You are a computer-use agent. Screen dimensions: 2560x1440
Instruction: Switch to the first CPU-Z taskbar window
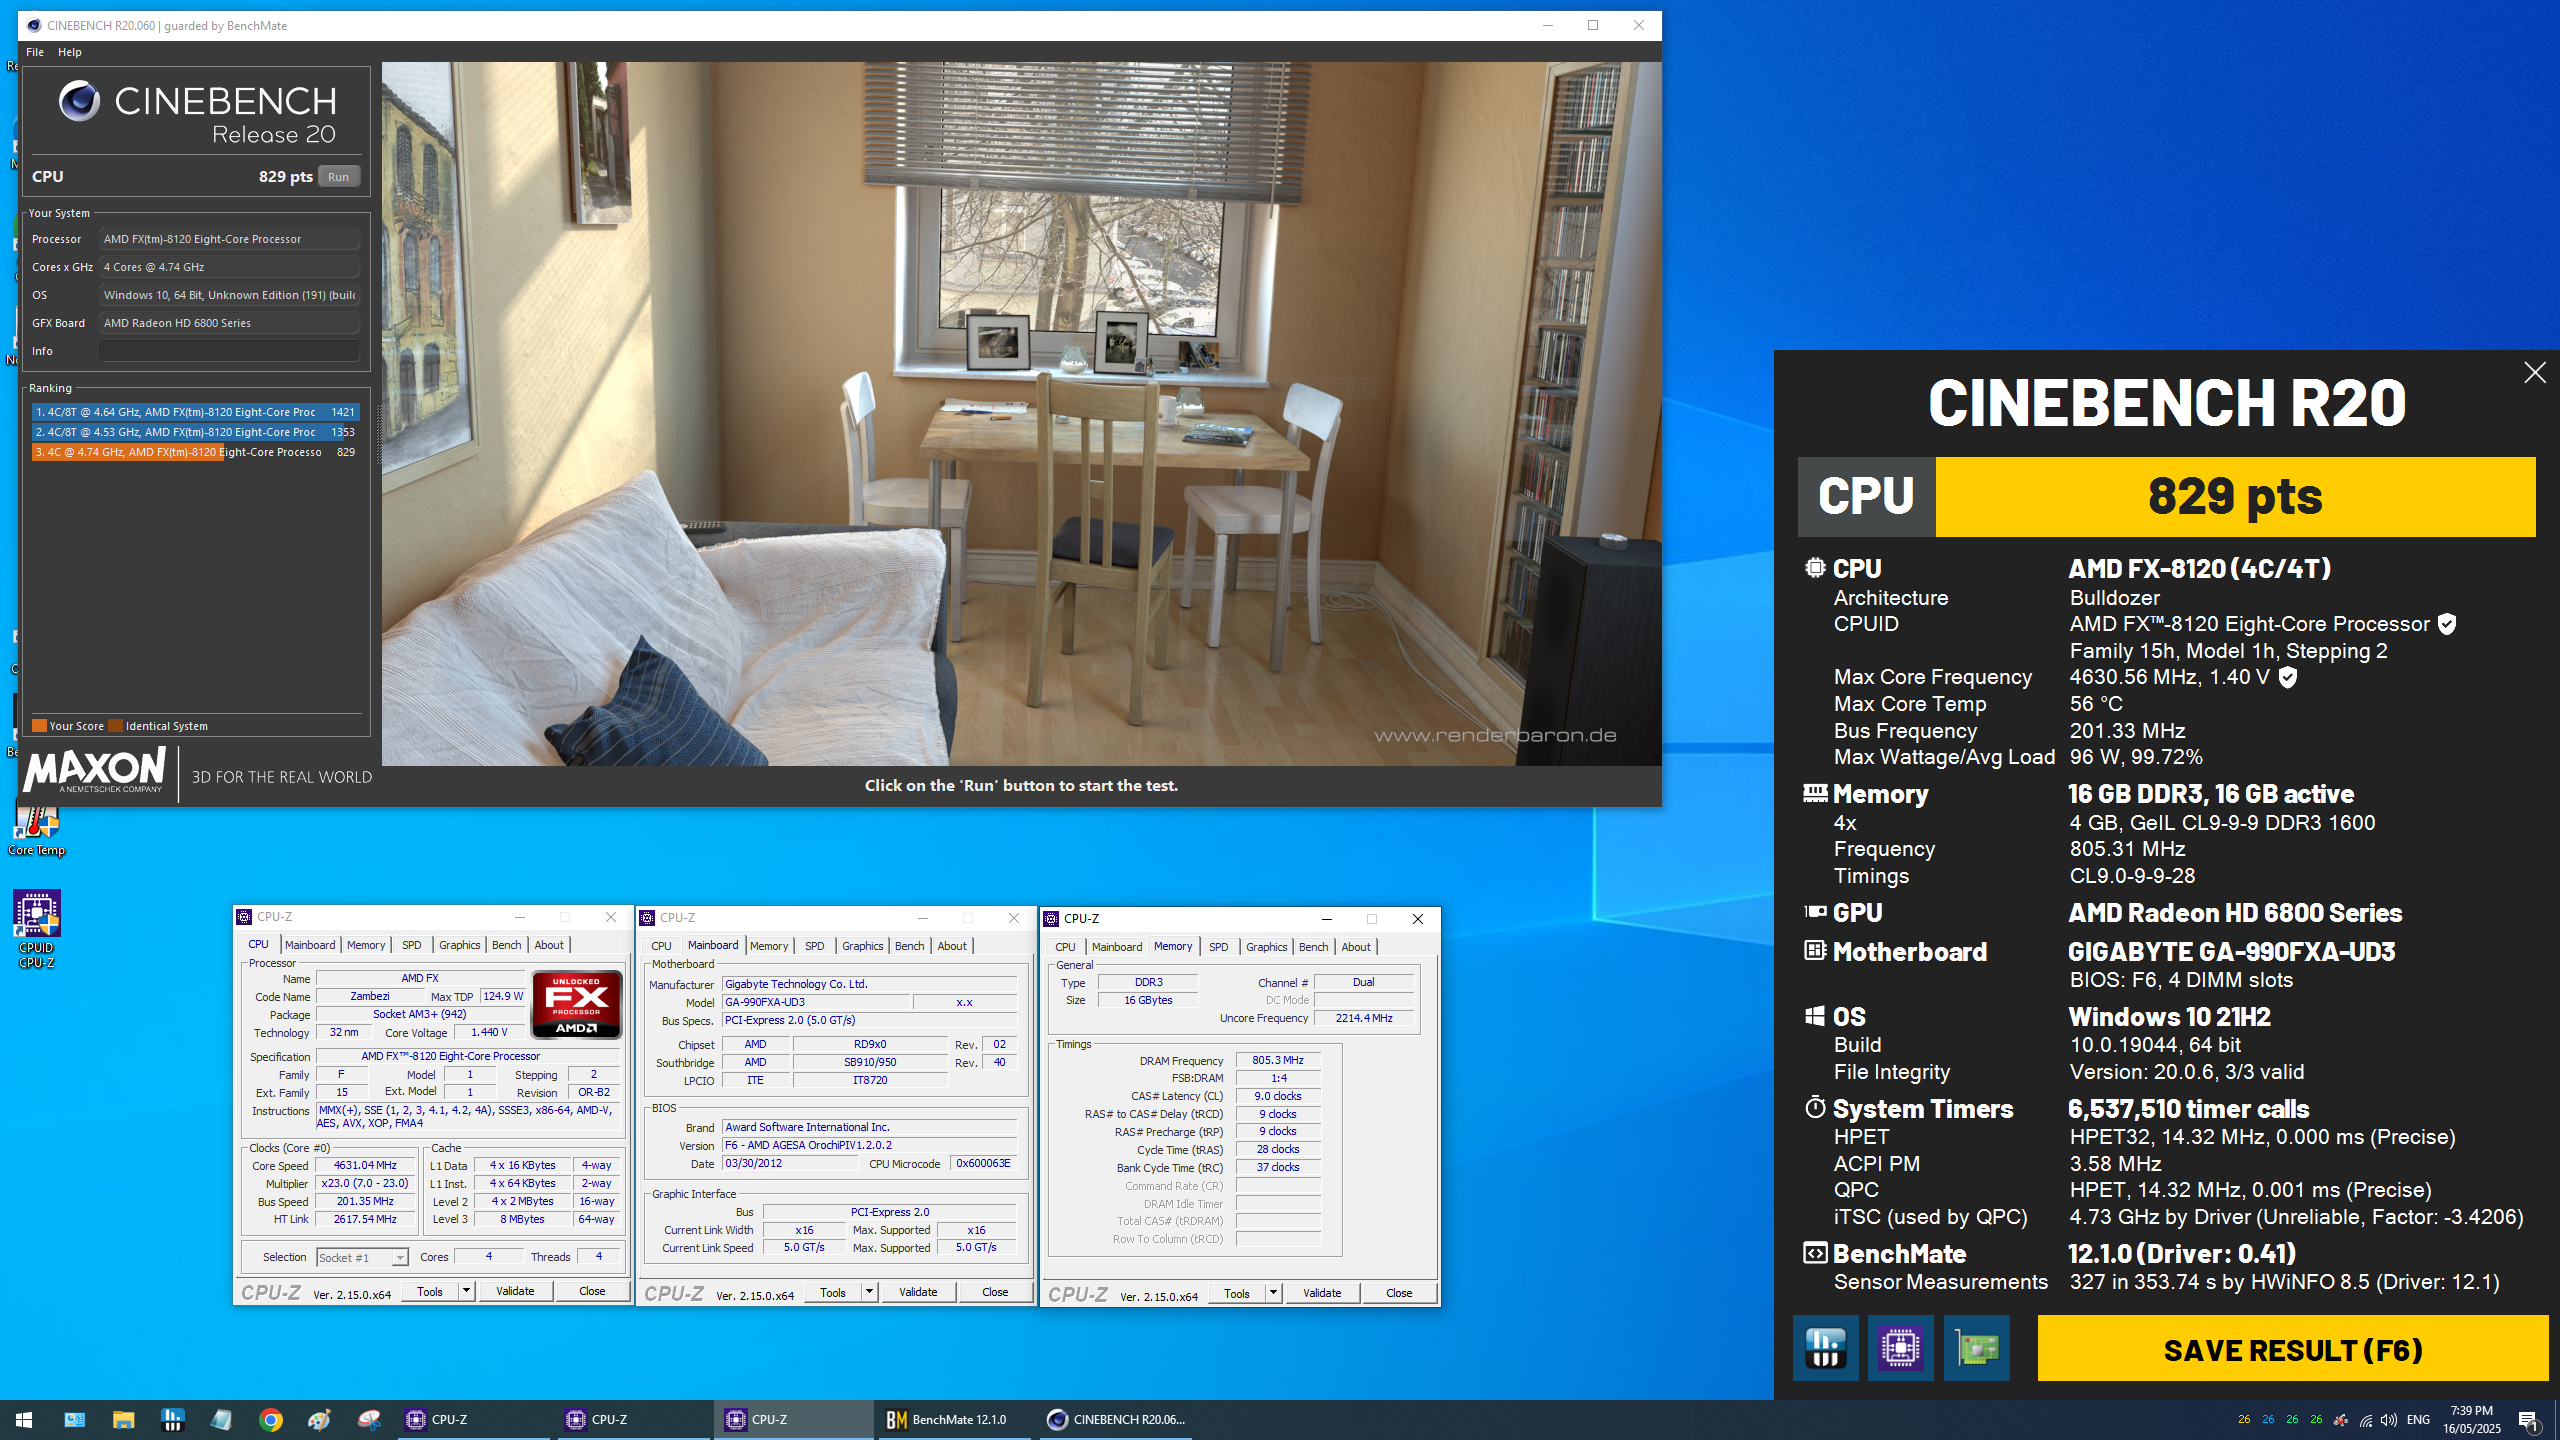click(x=474, y=1420)
